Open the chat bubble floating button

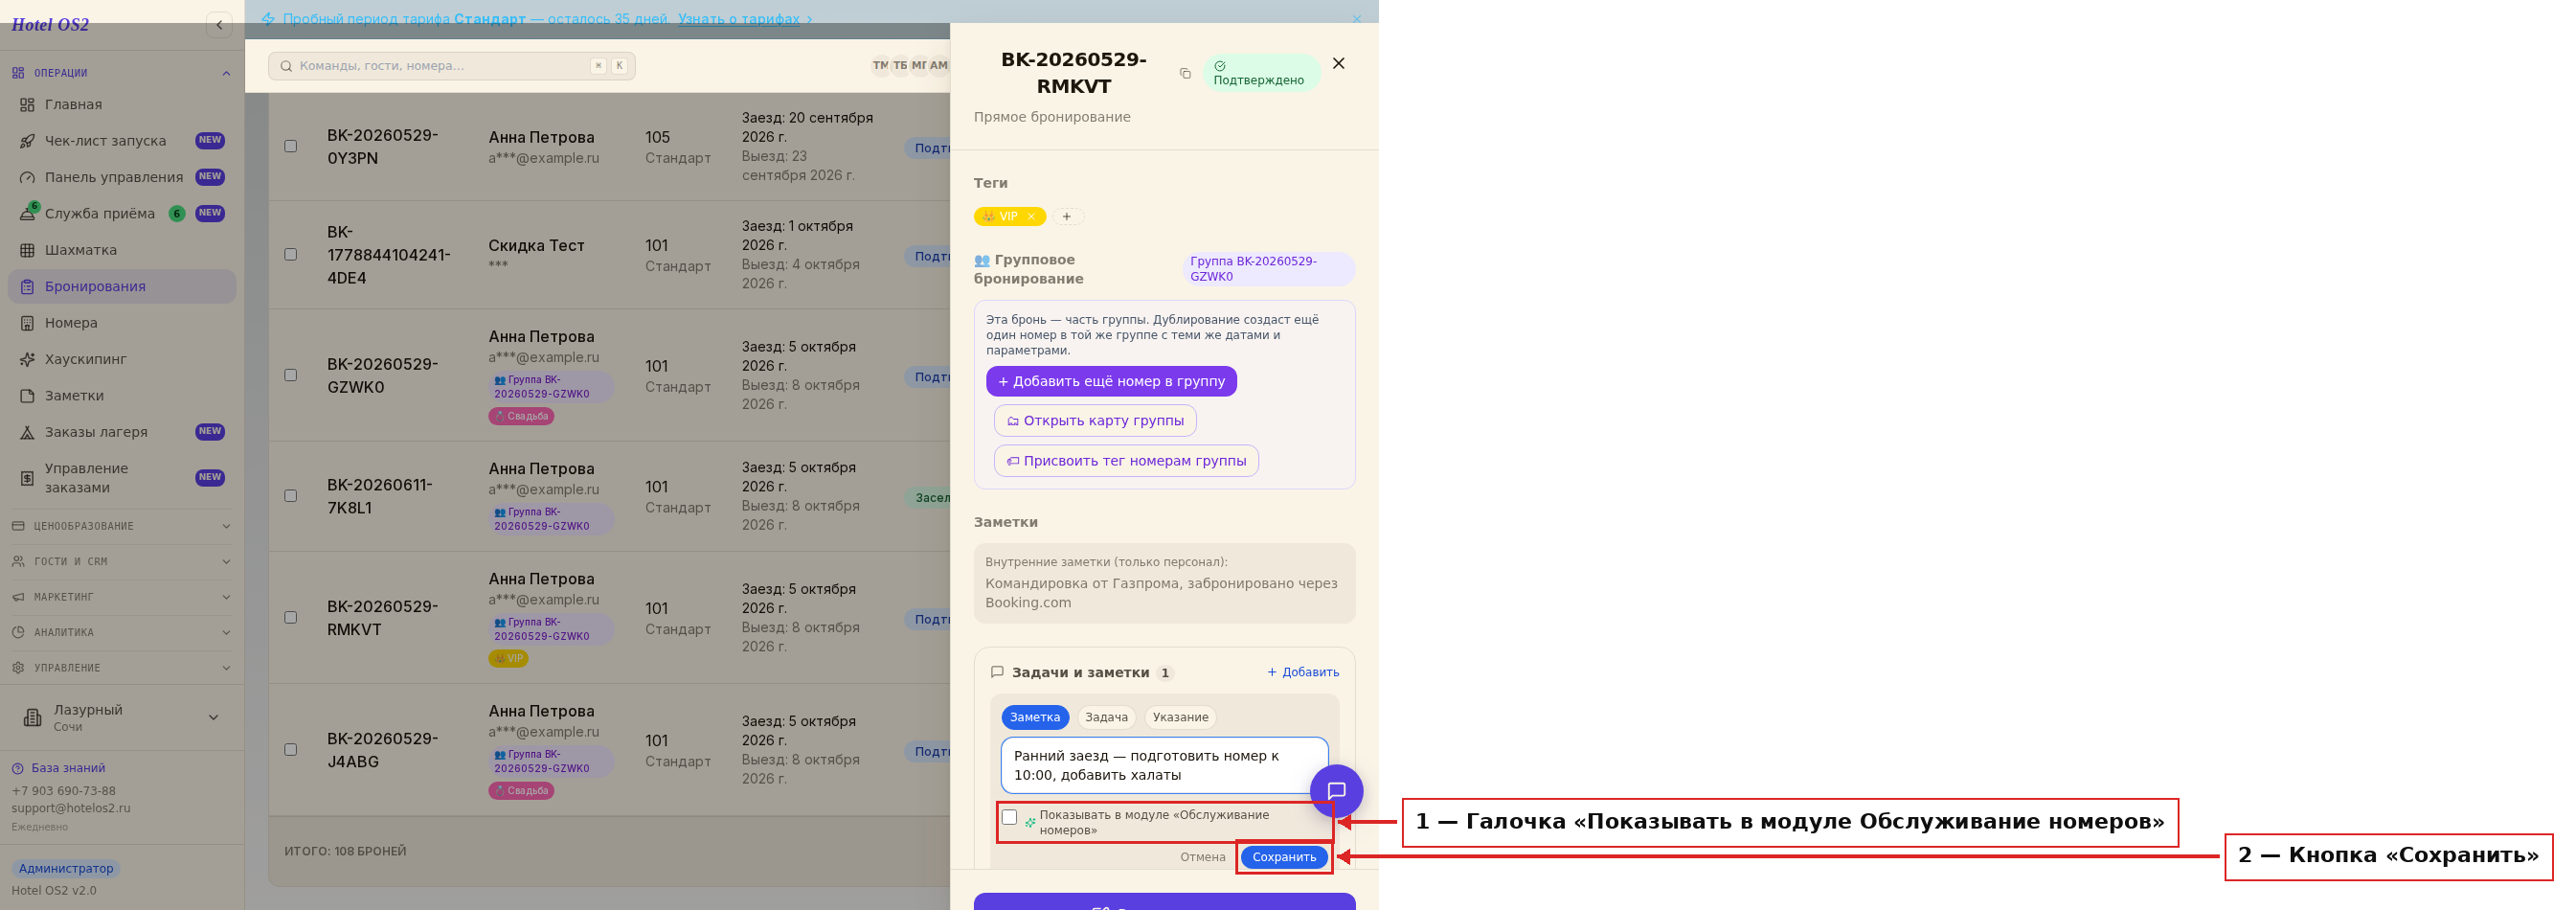1336,792
